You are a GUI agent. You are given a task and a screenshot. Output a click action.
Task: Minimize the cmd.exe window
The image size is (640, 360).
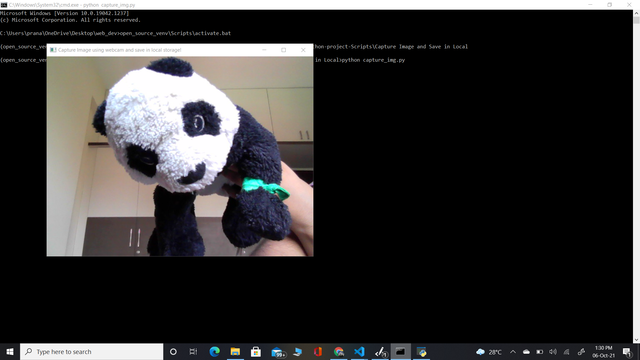[x=590, y=5]
